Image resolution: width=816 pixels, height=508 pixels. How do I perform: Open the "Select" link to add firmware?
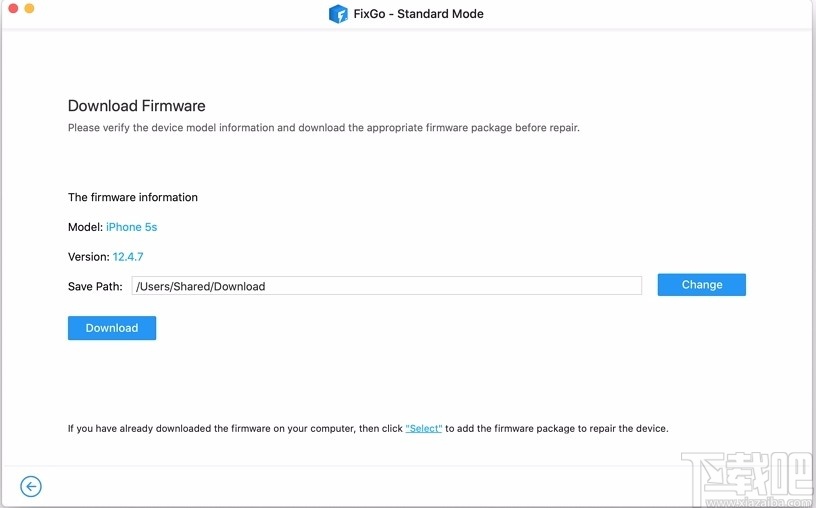coord(424,428)
